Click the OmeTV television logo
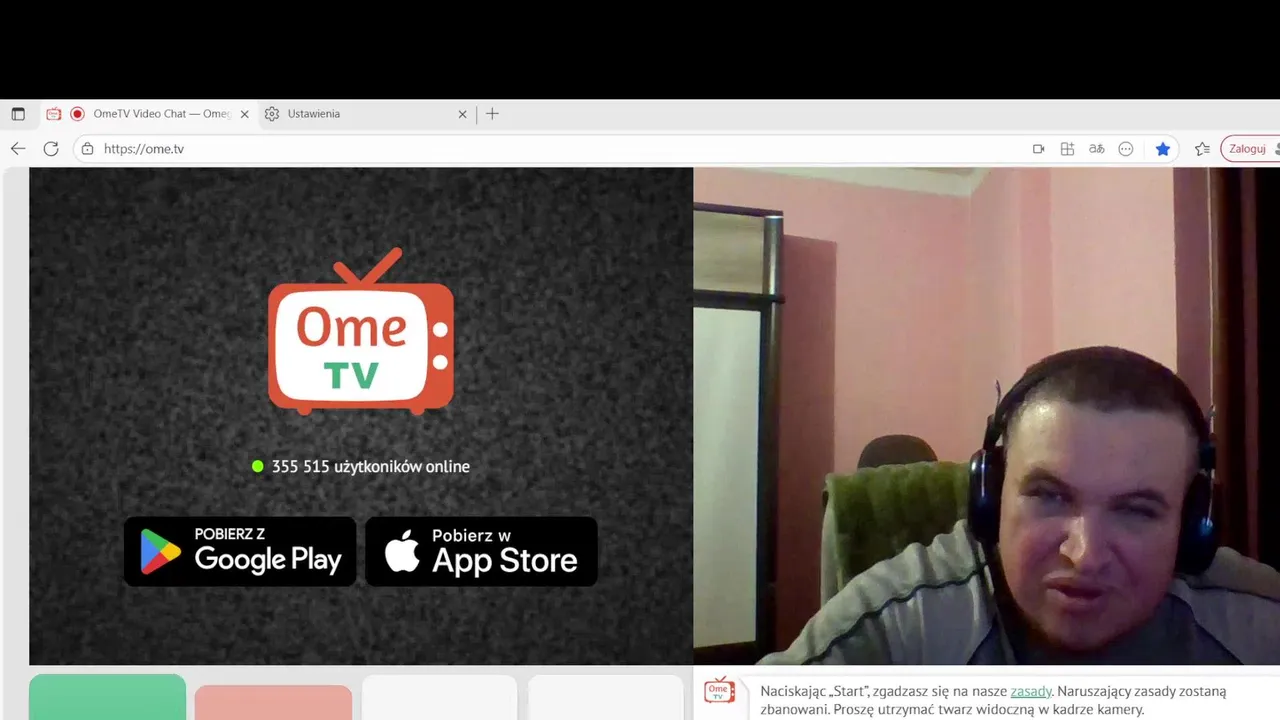The width and height of the screenshot is (1280, 720). click(361, 331)
